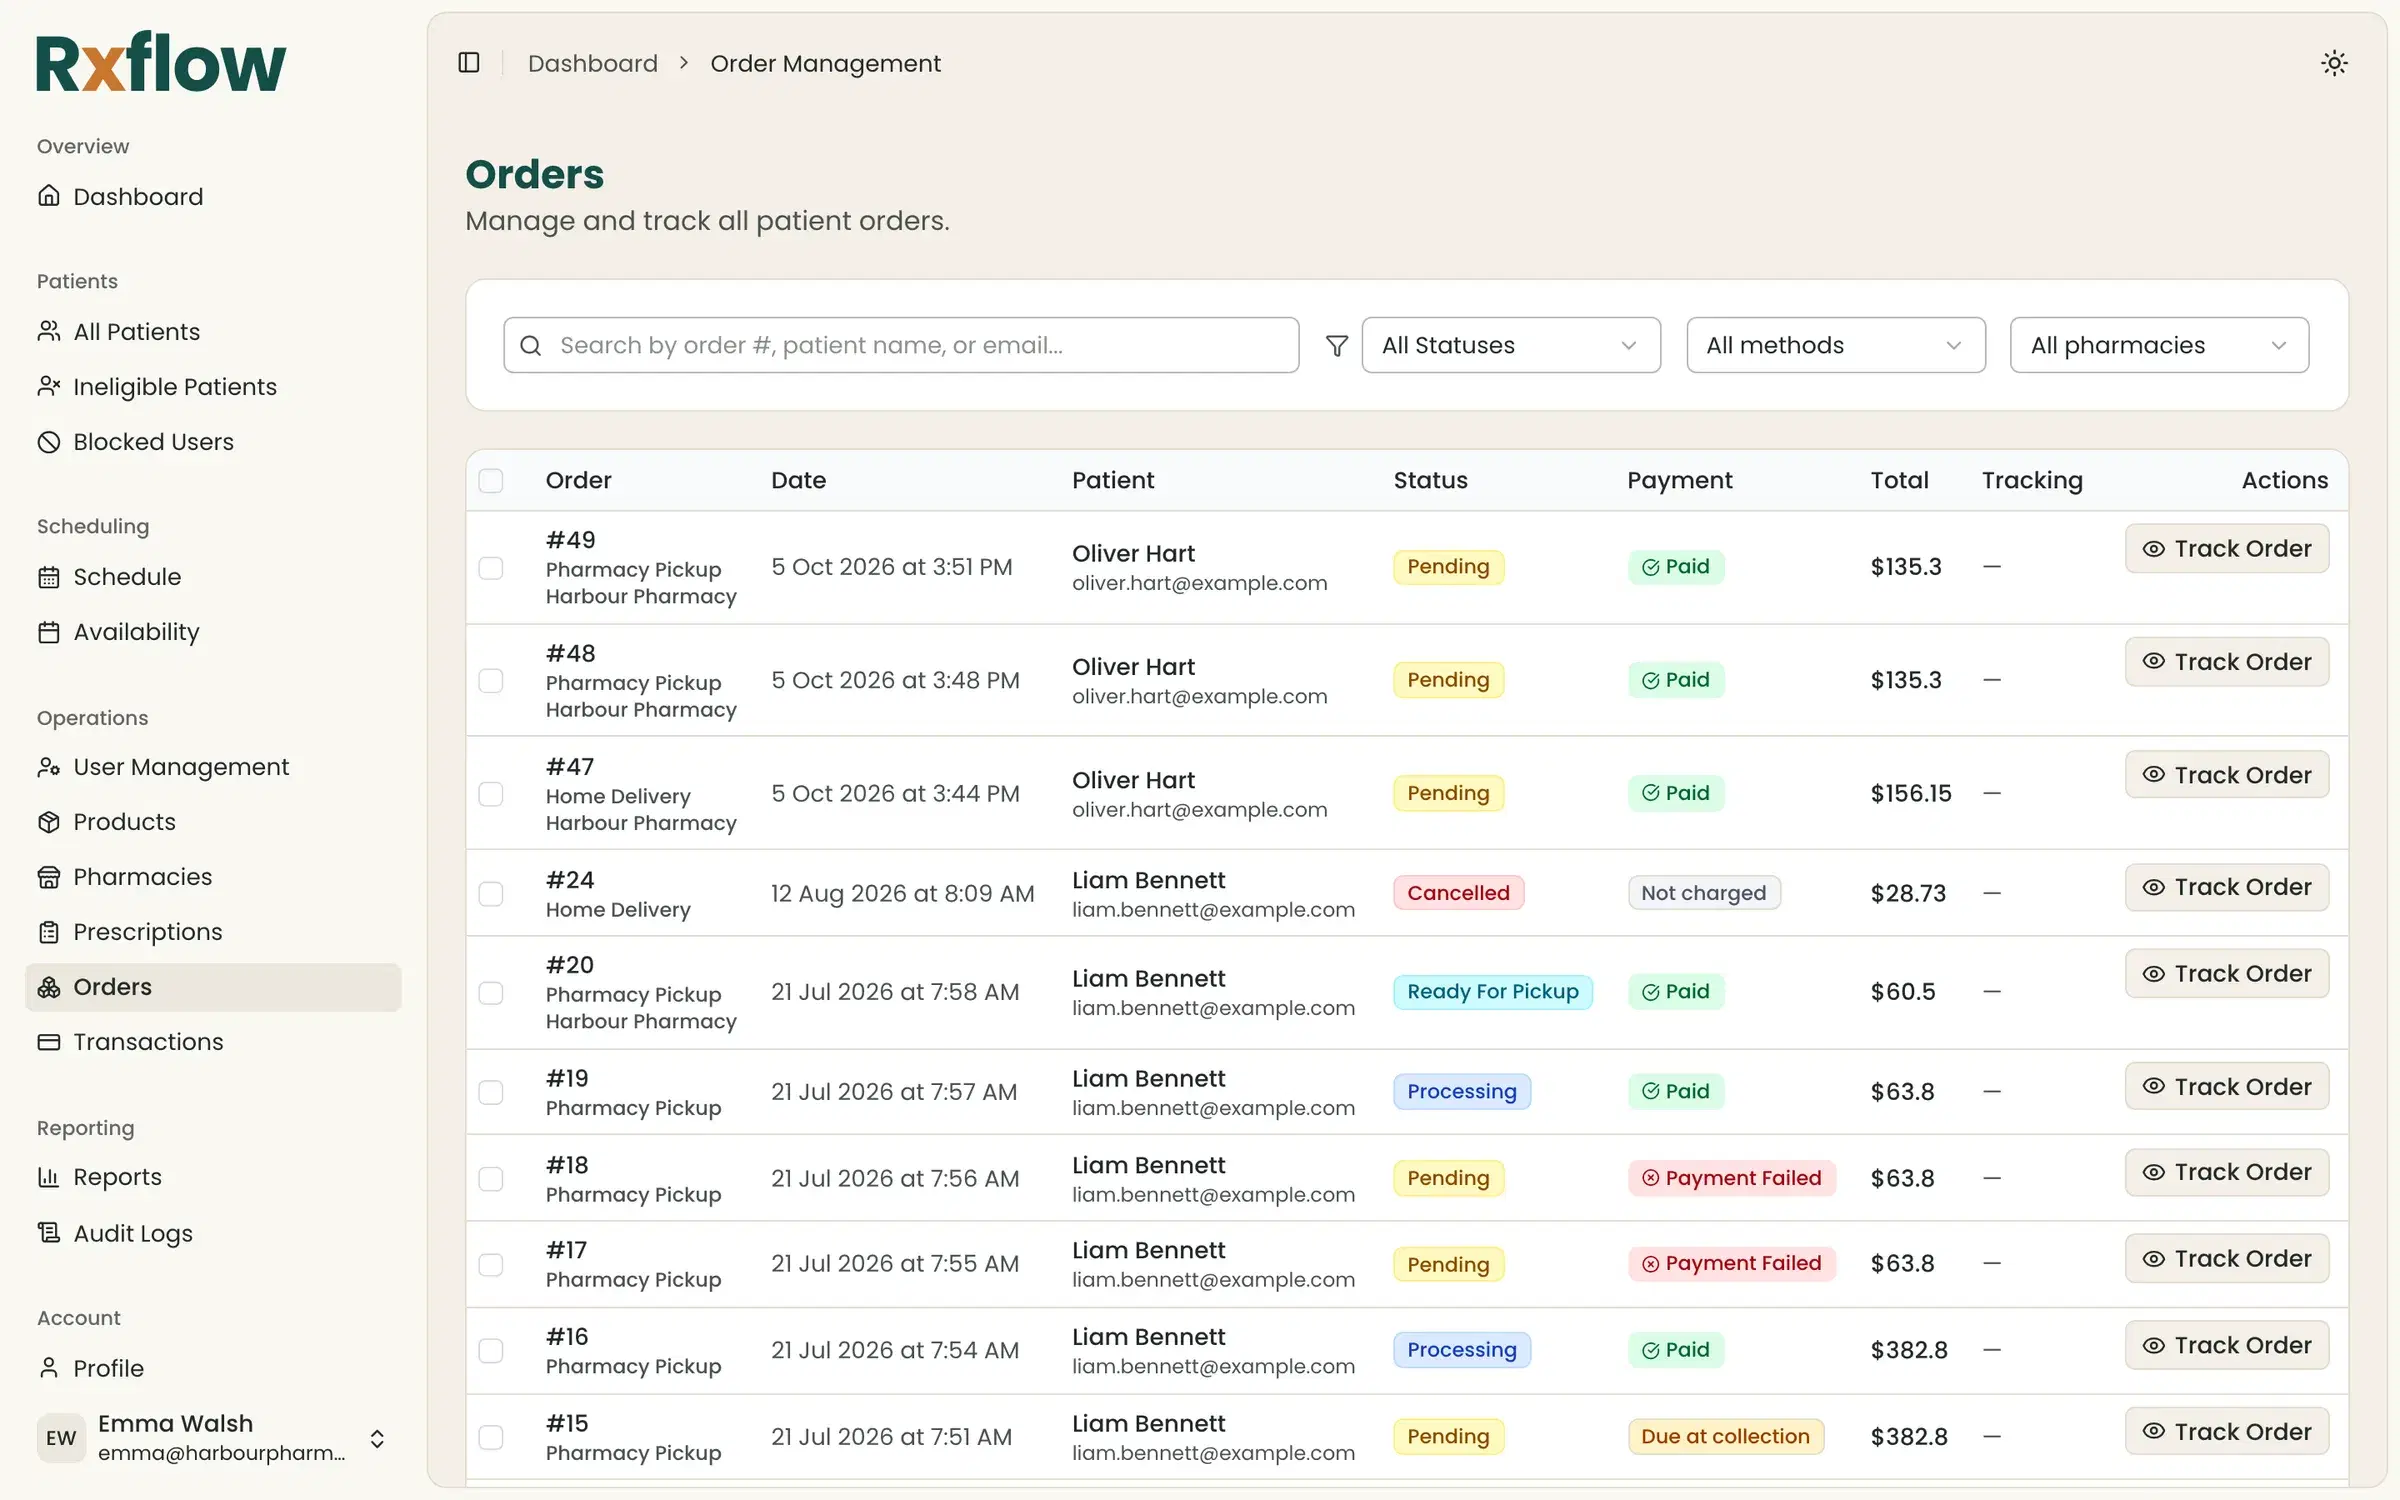The image size is (2400, 1500).
Task: Click the Dashboard home icon in sidebar
Action: pos(49,196)
